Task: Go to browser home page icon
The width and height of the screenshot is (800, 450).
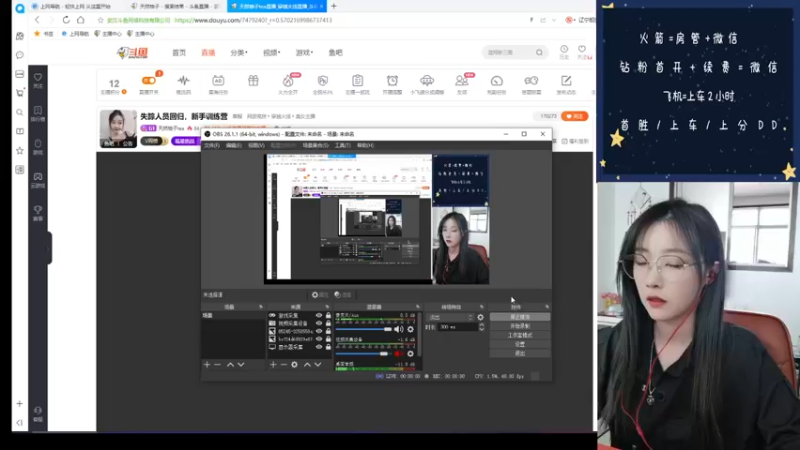Action: click(x=81, y=20)
